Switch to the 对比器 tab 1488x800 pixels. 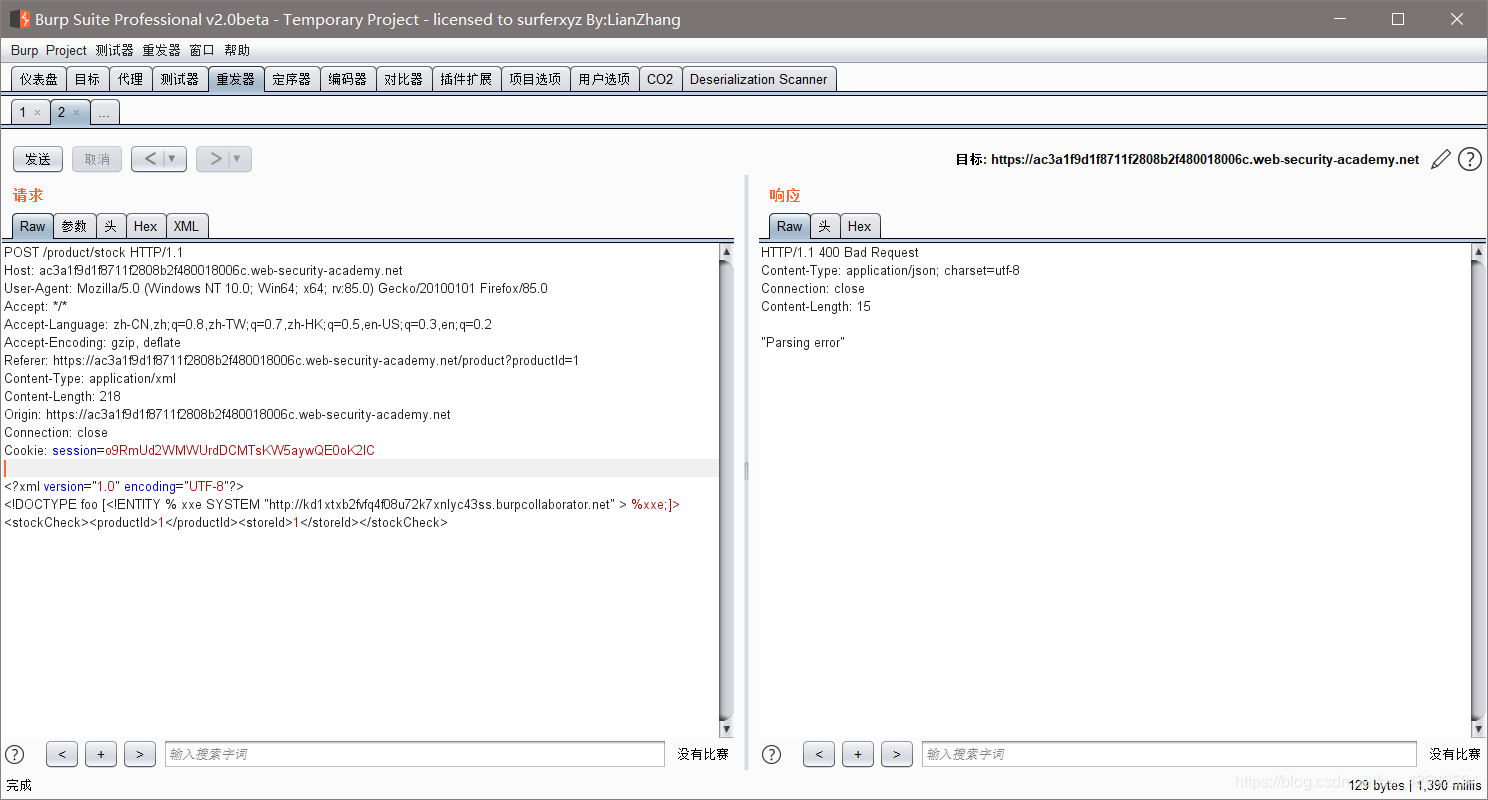click(x=404, y=79)
